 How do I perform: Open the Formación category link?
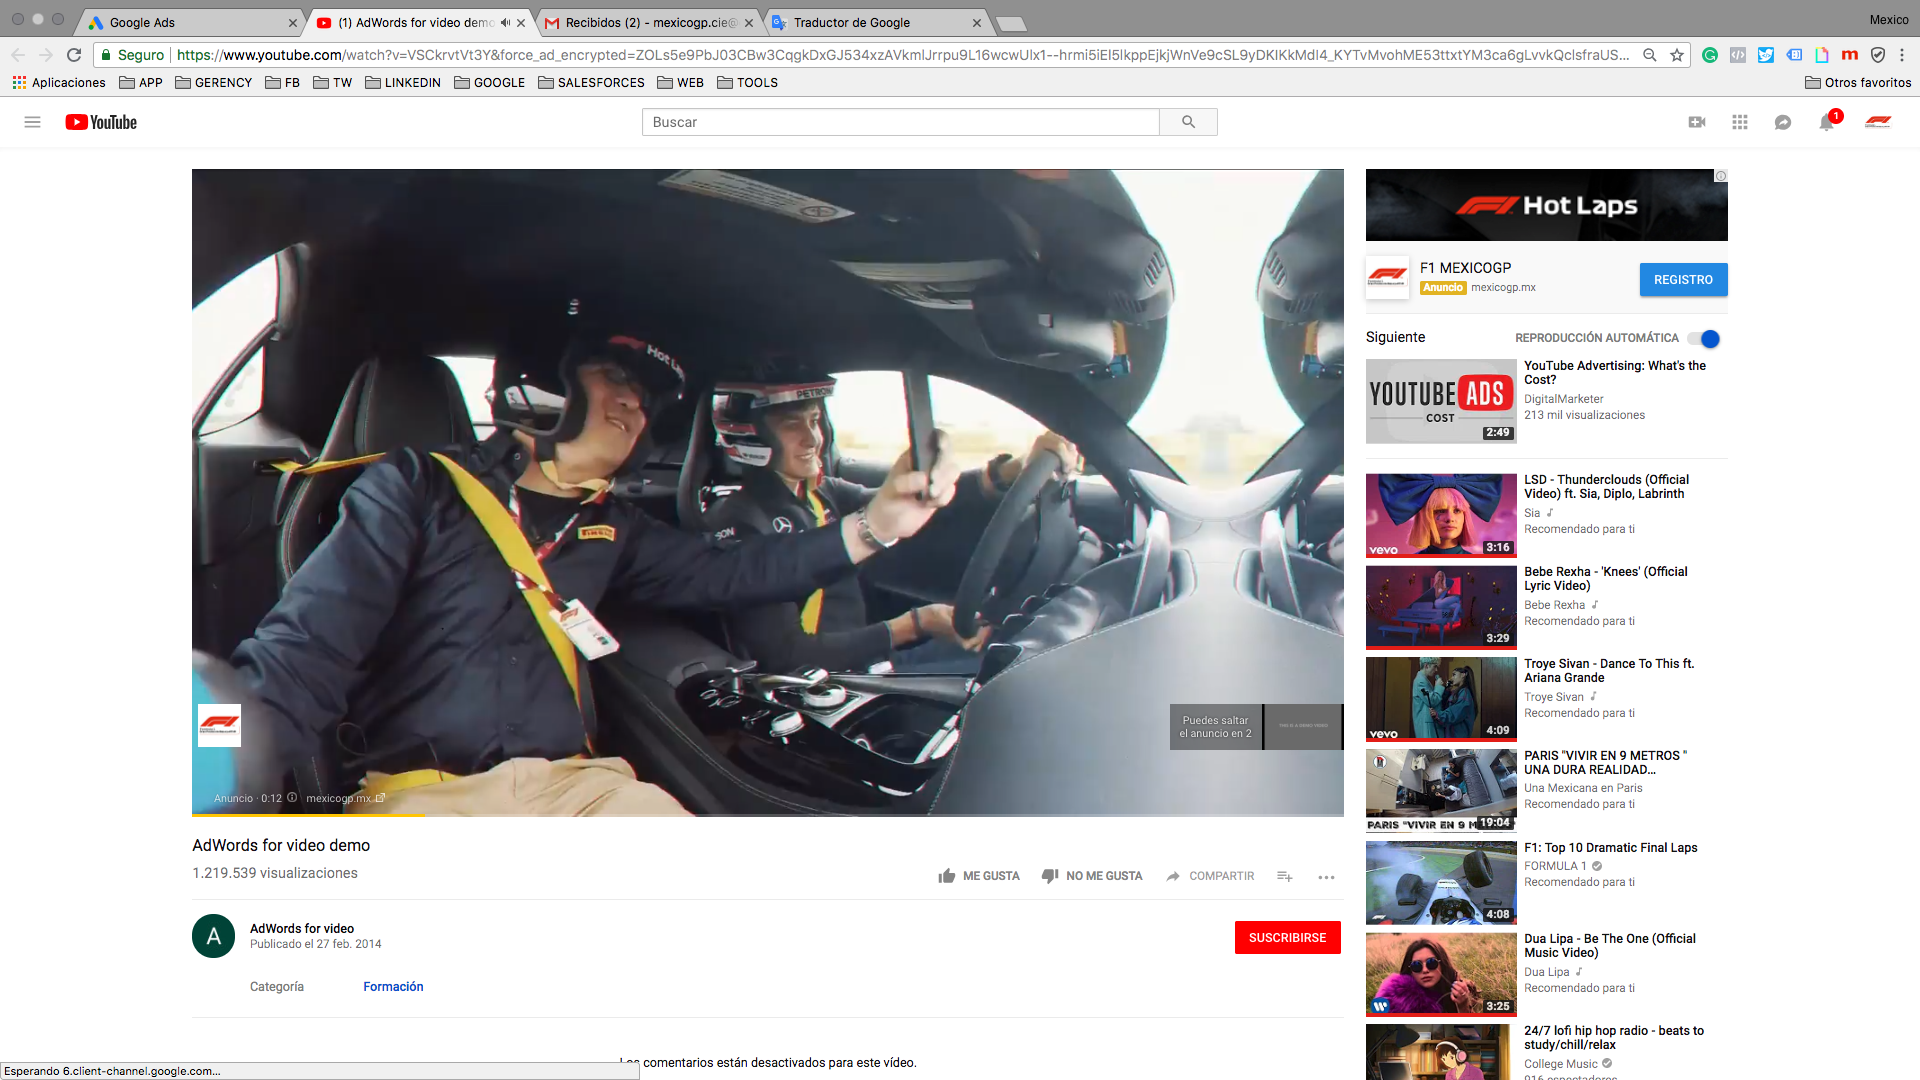[x=393, y=987]
